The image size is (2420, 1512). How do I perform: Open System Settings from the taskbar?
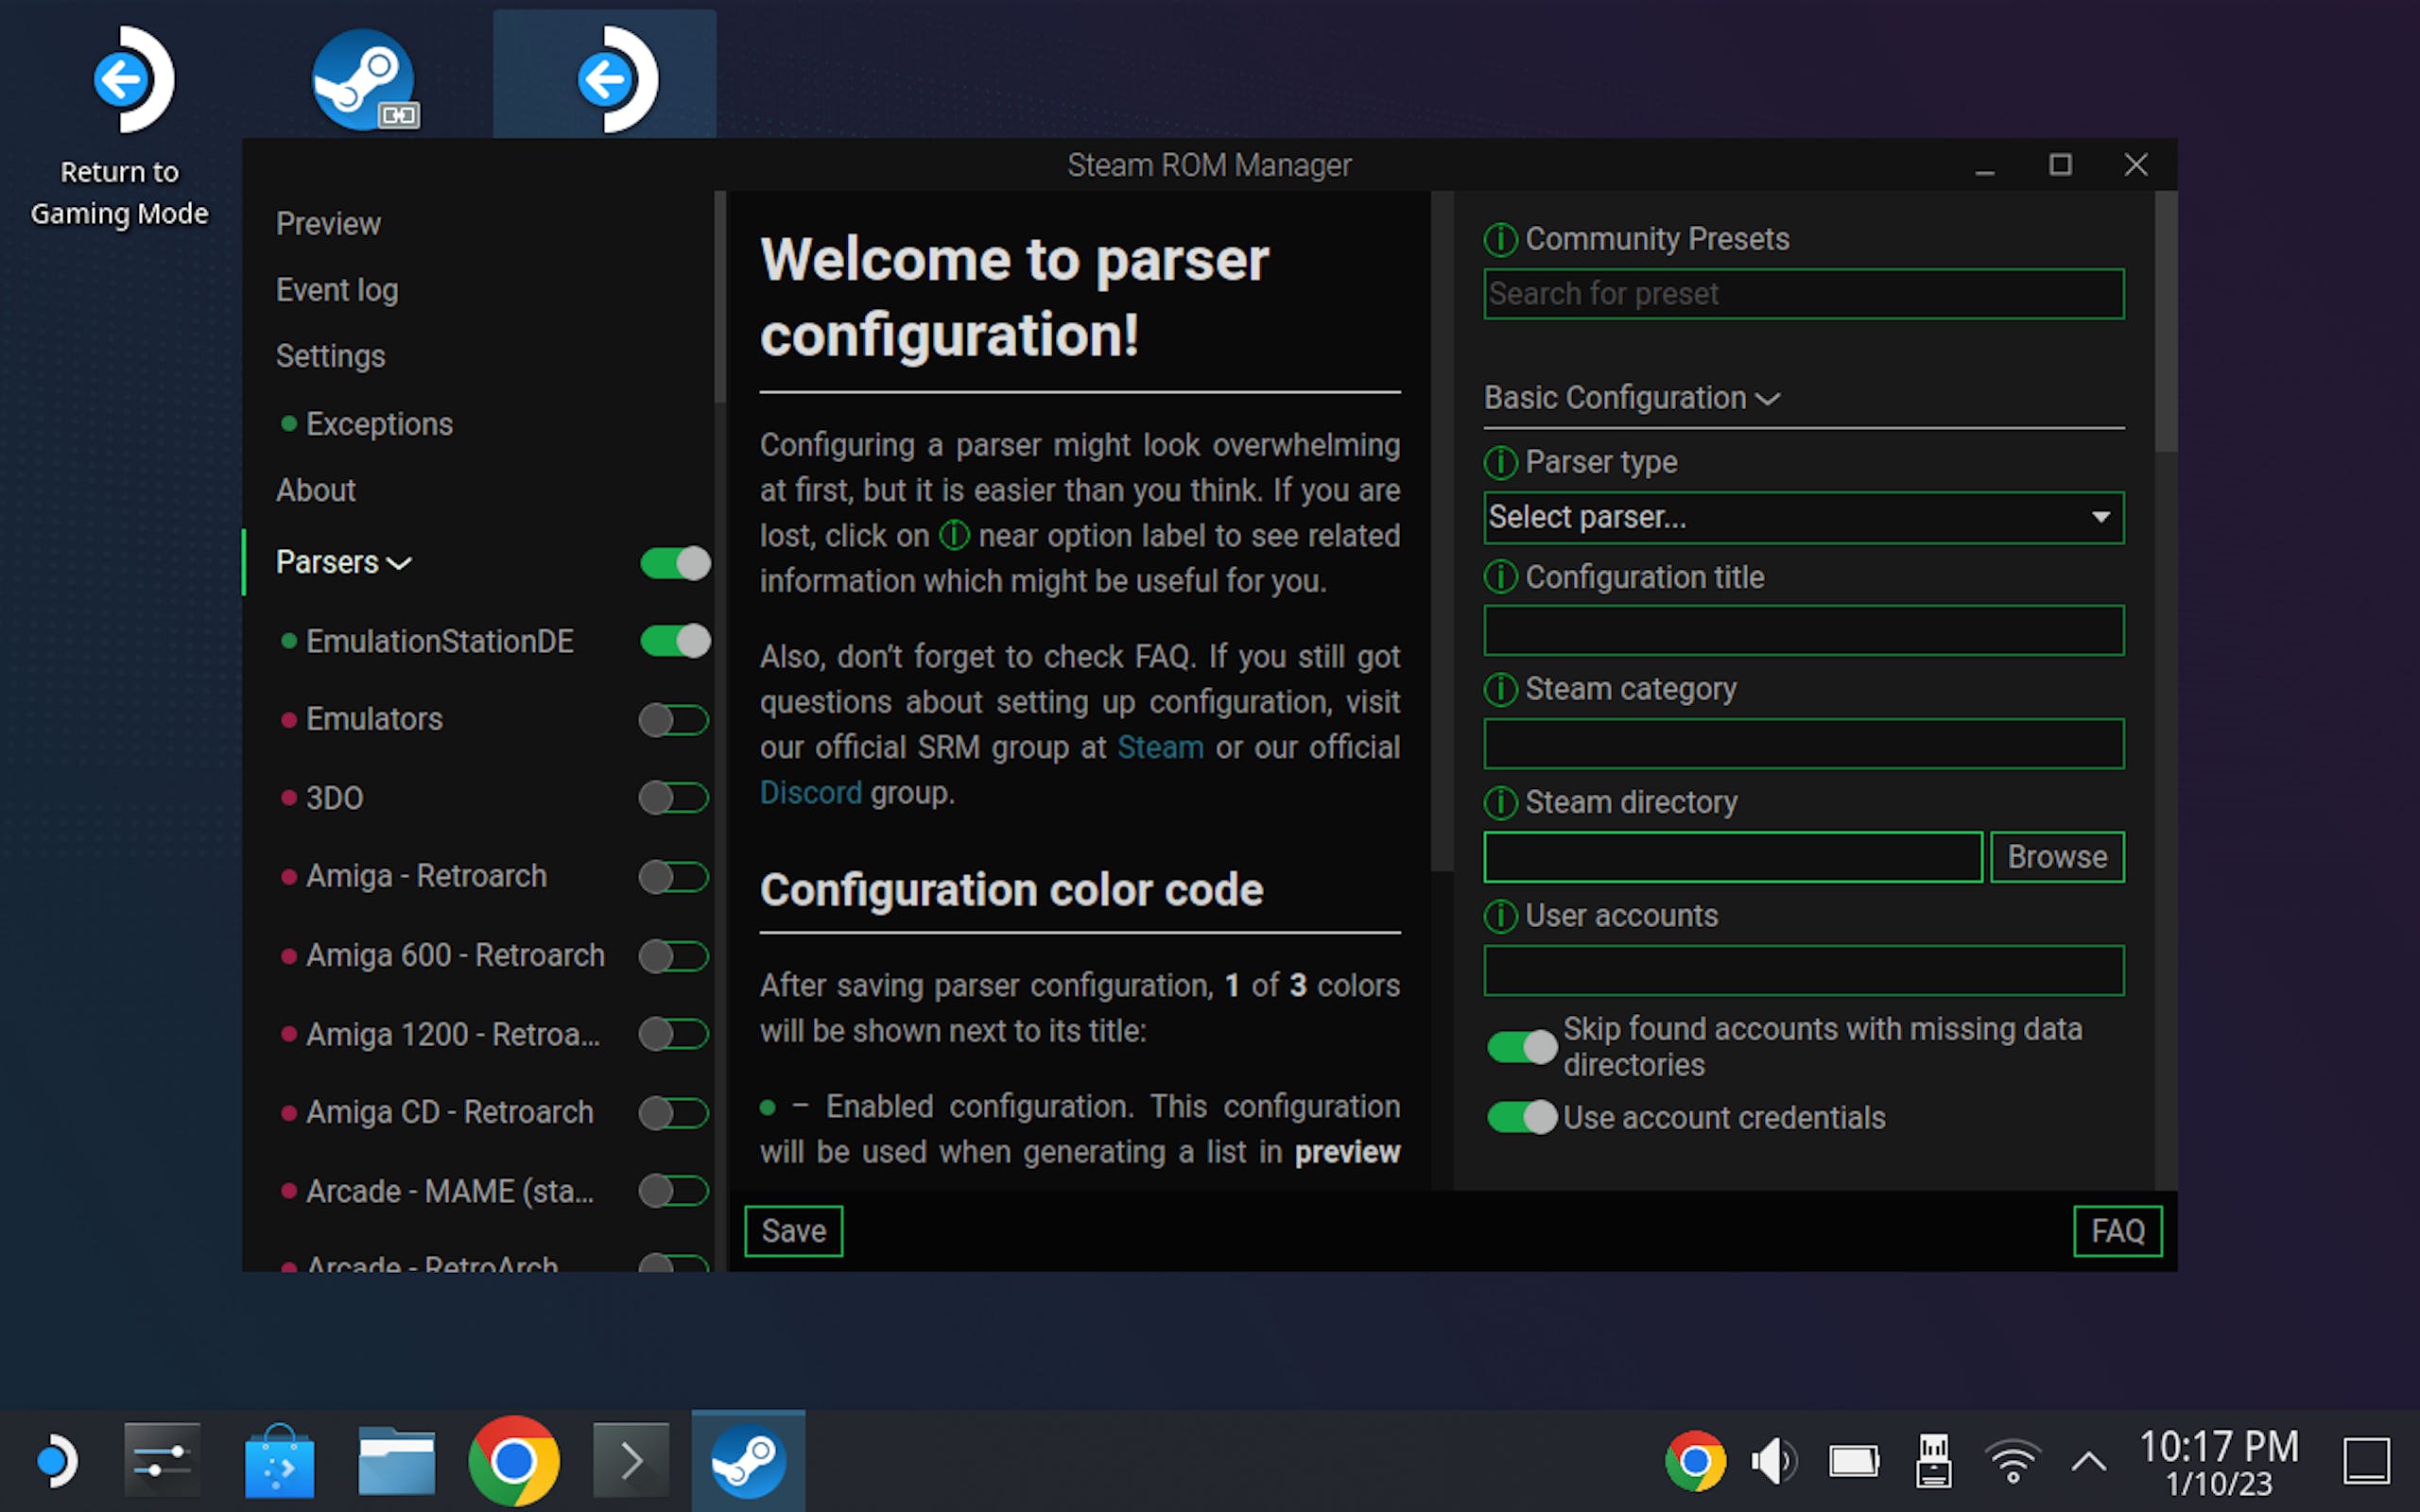(162, 1461)
